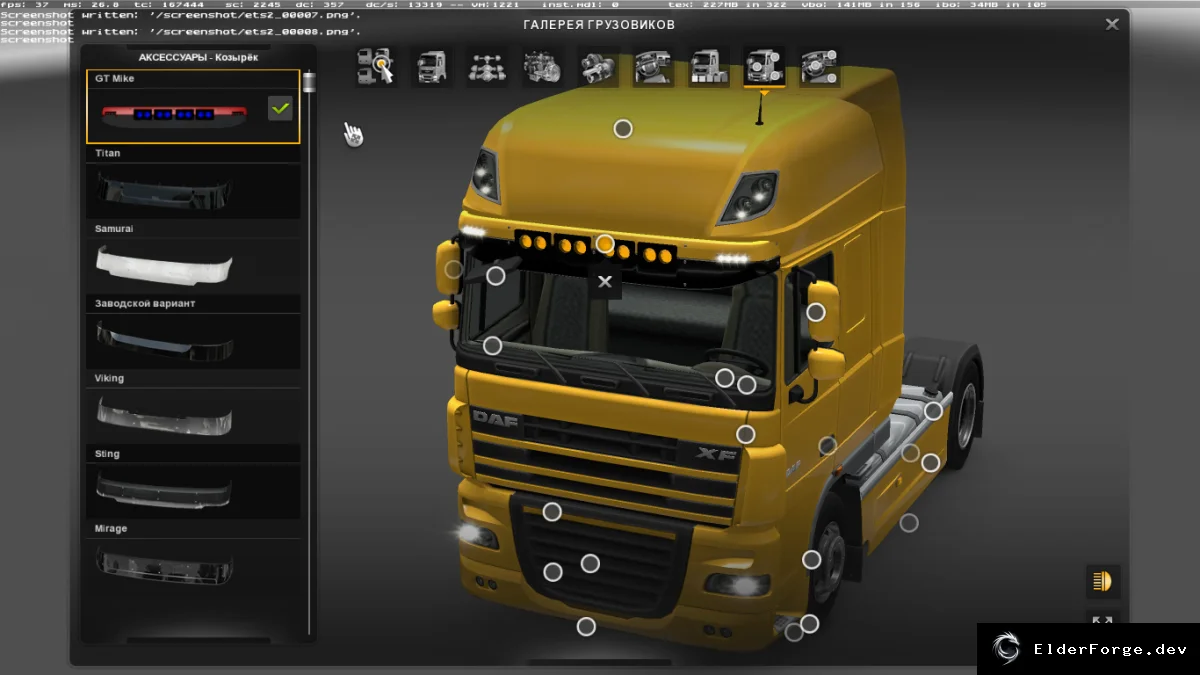Click the marker at the bumper's bottom center
This screenshot has width=1200, height=675.
[586, 626]
